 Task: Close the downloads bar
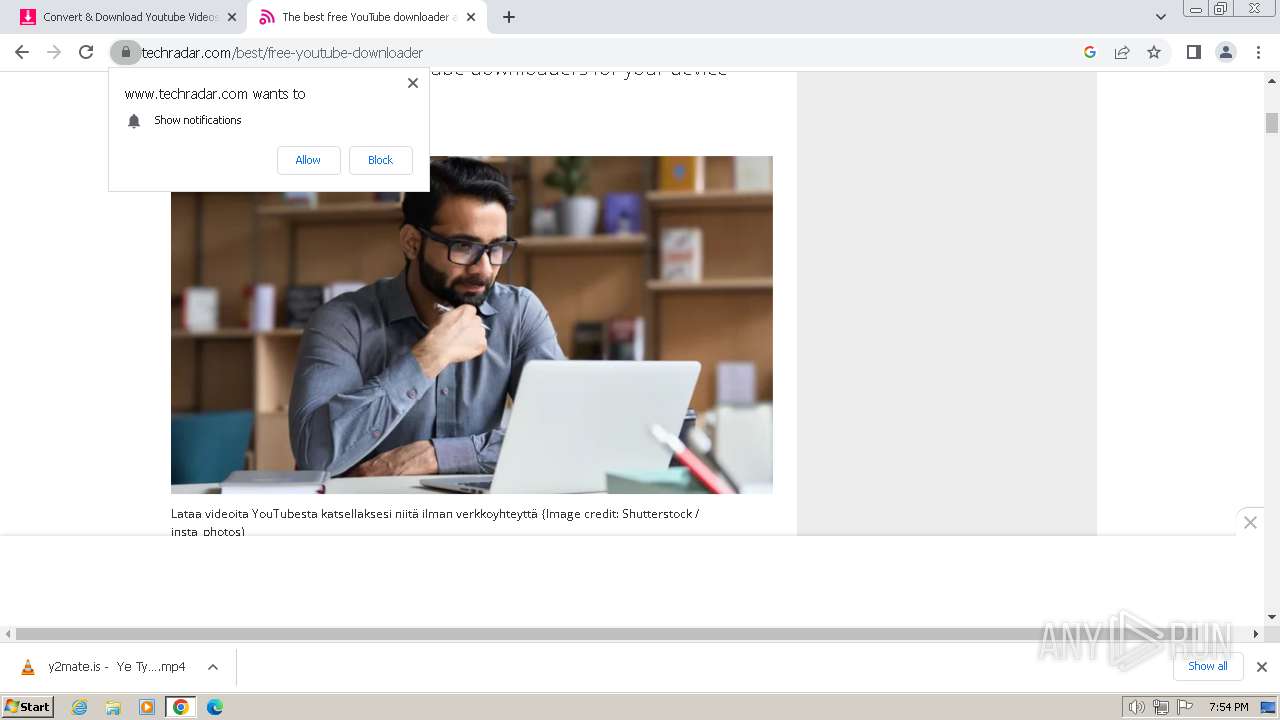1262,667
